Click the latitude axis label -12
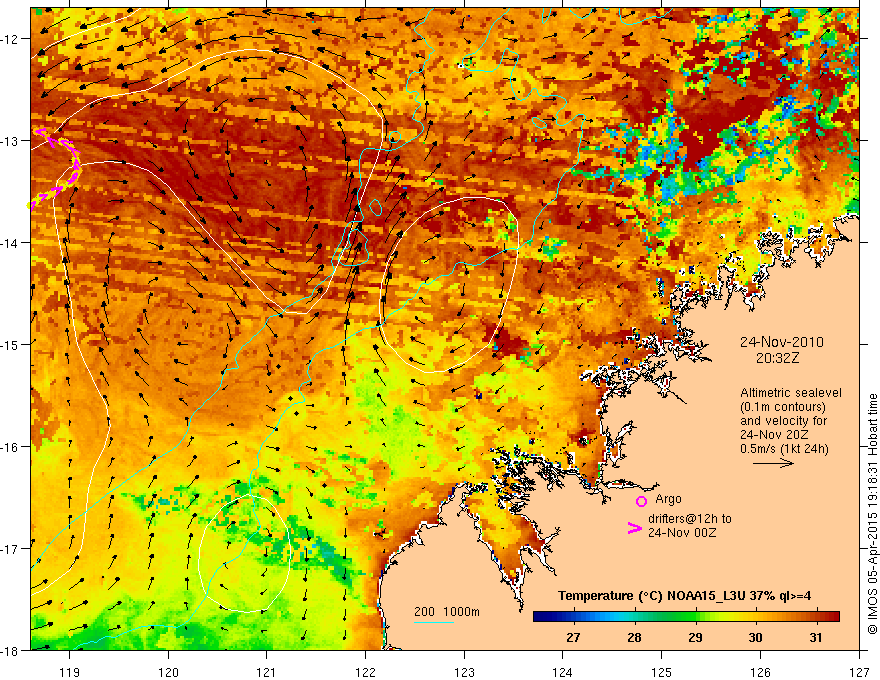This screenshot has height=680, width=880. click(x=10, y=39)
